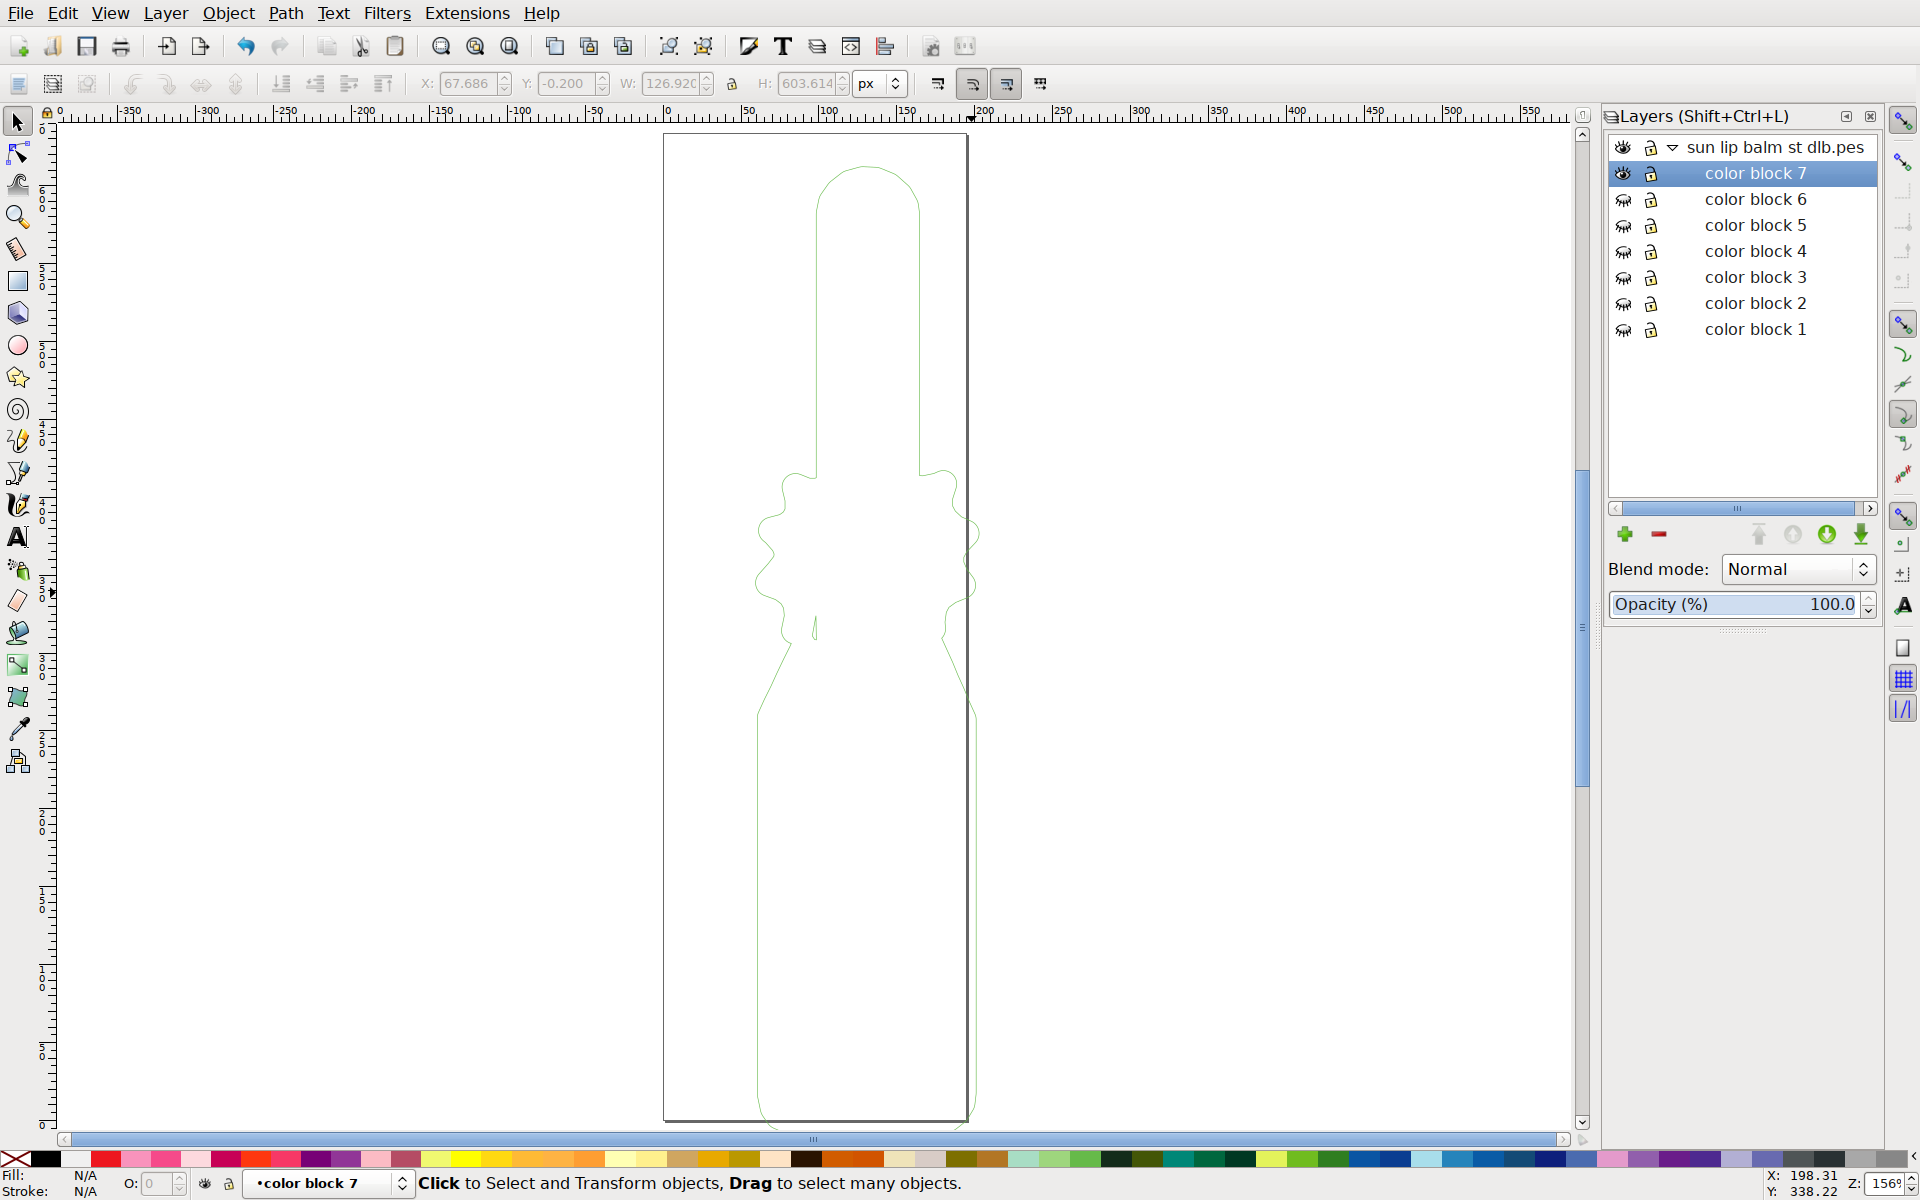Open the XML editor icon

(851, 46)
